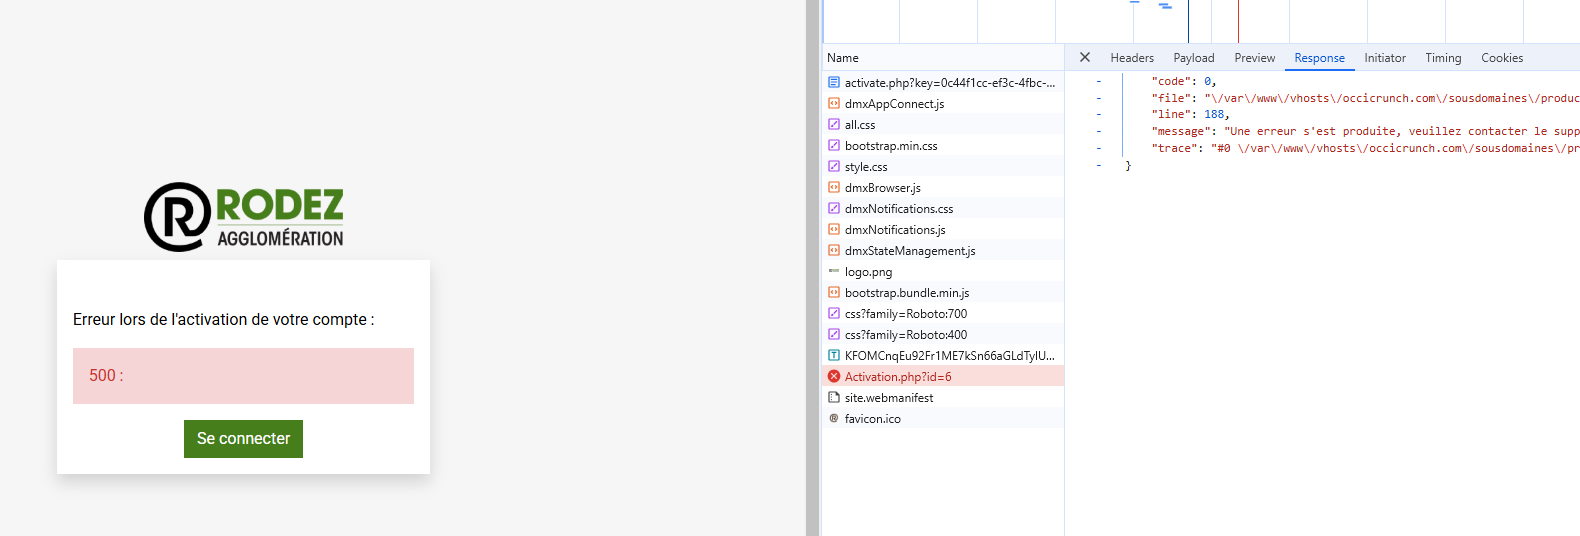Click the stylesheet icon beside all.css
The width and height of the screenshot is (1580, 536).
[x=834, y=124]
